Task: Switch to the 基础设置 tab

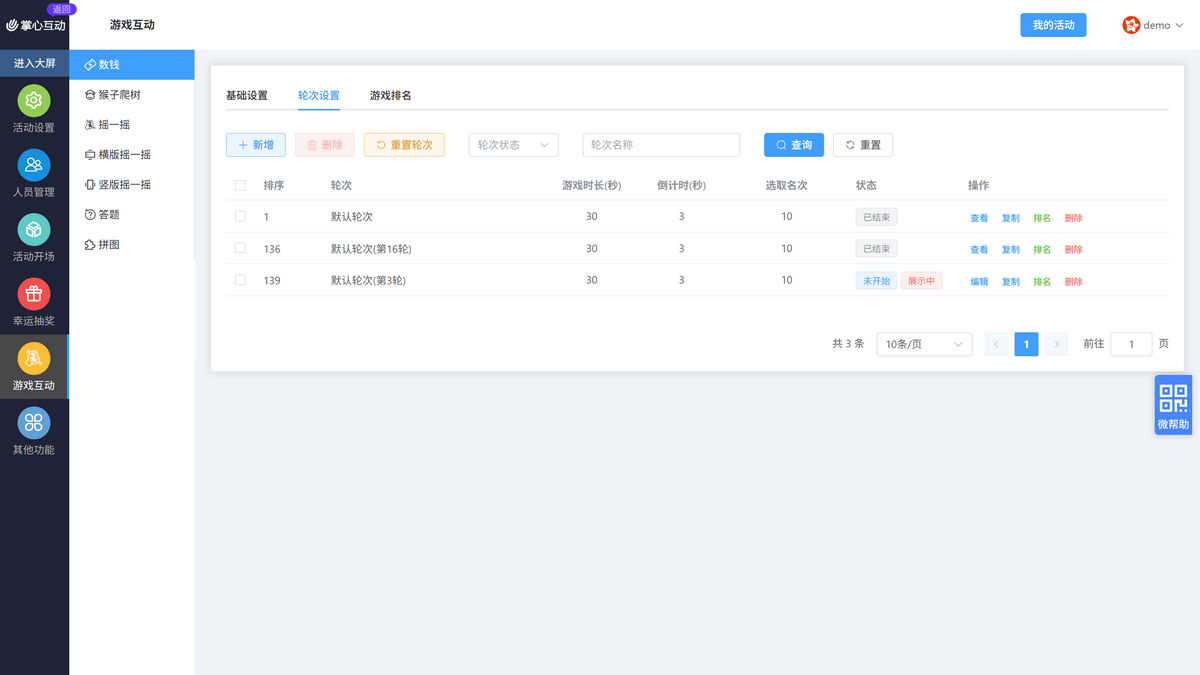Action: tap(247, 96)
